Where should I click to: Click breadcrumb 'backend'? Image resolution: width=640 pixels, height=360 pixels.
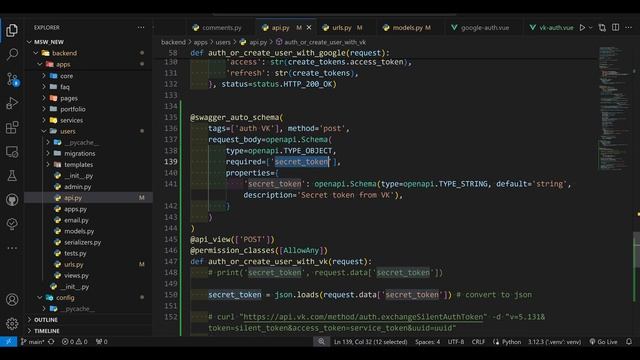tap(173, 42)
